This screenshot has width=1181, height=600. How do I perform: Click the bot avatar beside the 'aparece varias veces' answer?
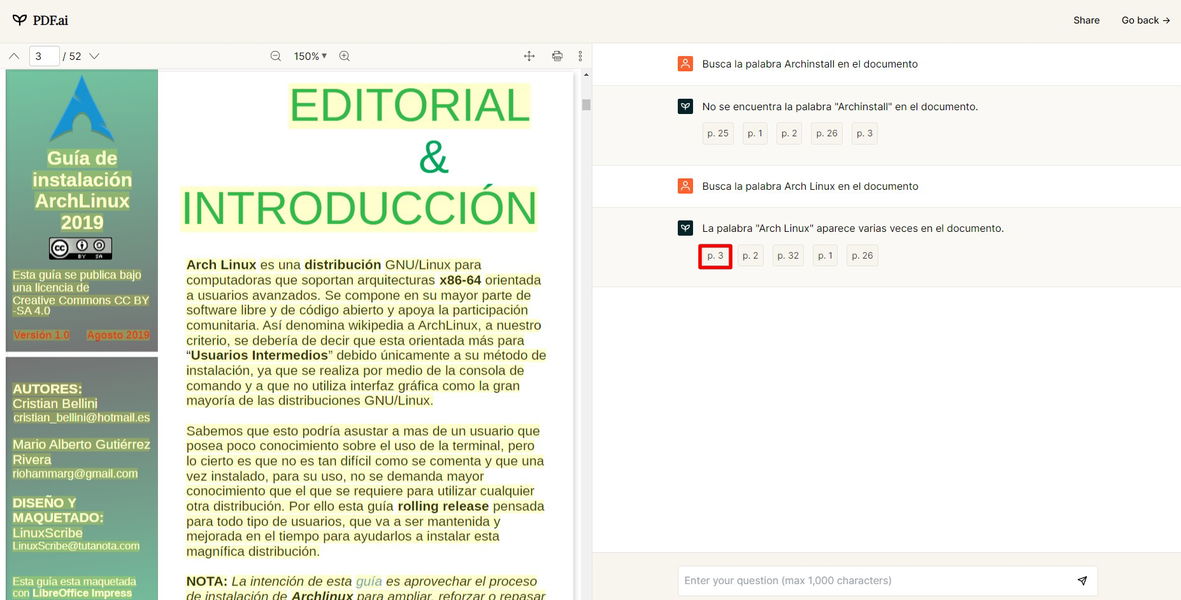(685, 228)
